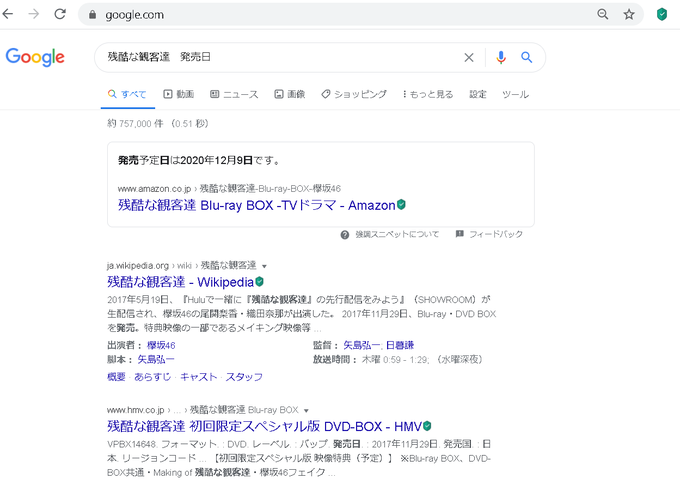Screen dimensions: 680x491
Task: Click the www.hmv.co.jp breadcrumb text
Action: [136, 410]
